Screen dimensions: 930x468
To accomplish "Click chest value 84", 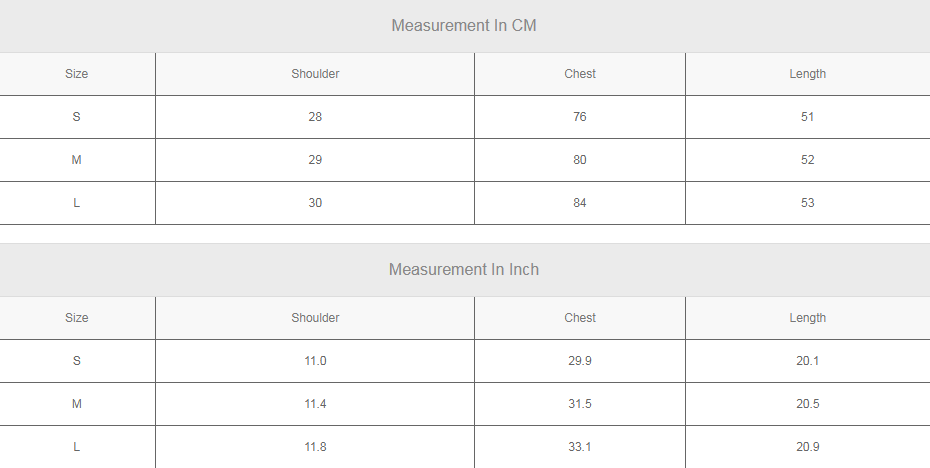I will (x=579, y=203).
